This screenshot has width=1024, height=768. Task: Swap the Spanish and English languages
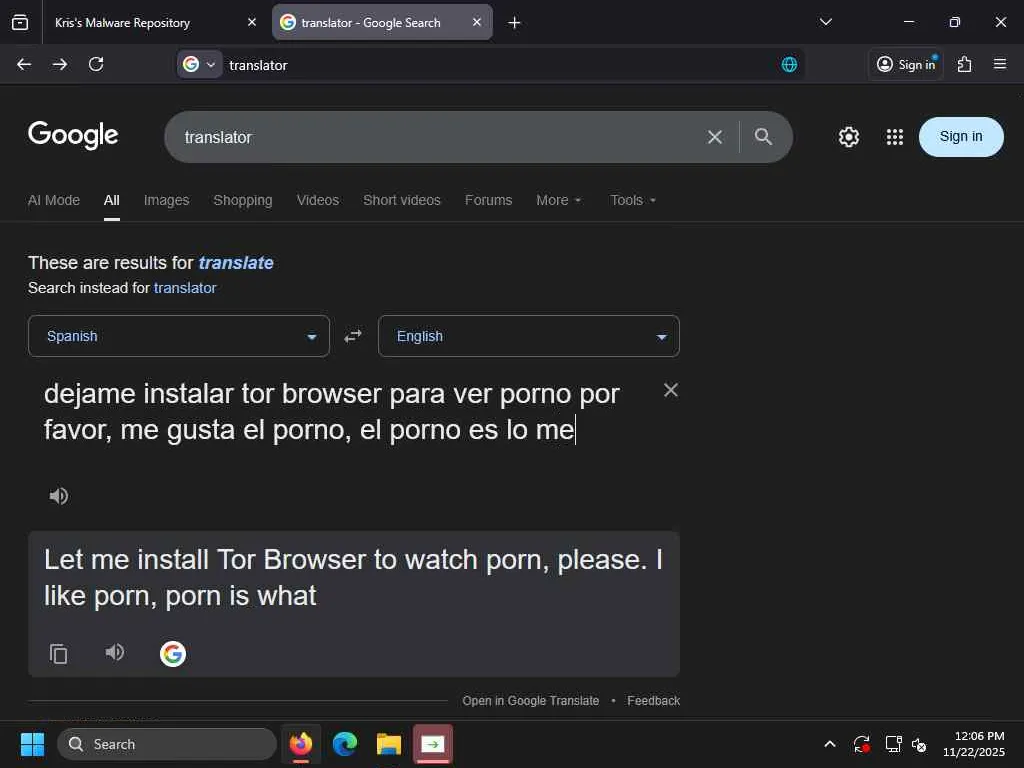coord(353,336)
